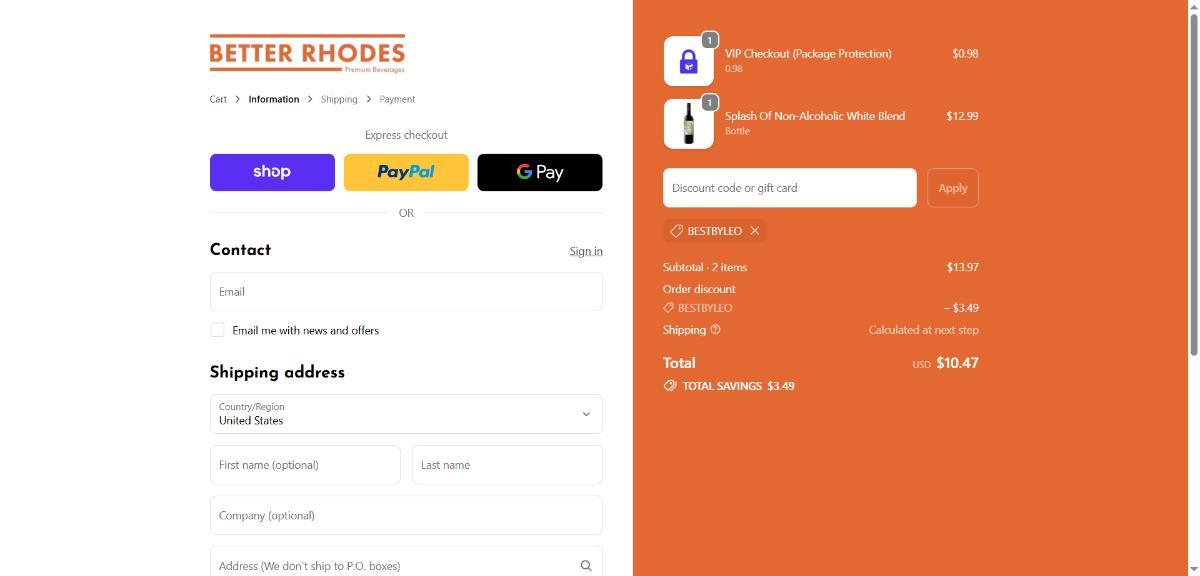The height and width of the screenshot is (576, 1200).
Task: Check Email me with news and offers
Action: pyautogui.click(x=217, y=330)
